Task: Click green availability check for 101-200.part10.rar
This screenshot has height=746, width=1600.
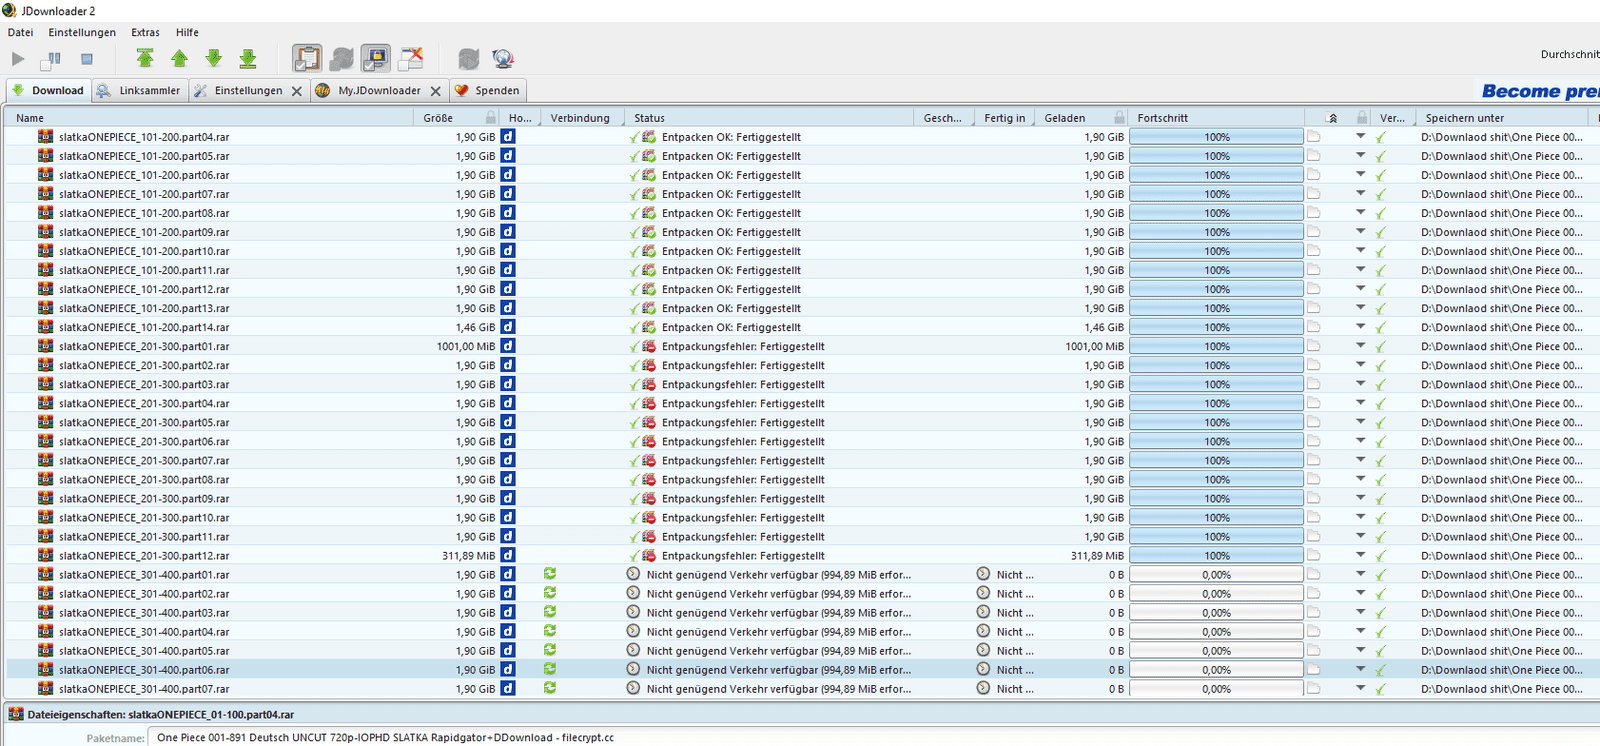Action: click(1380, 252)
